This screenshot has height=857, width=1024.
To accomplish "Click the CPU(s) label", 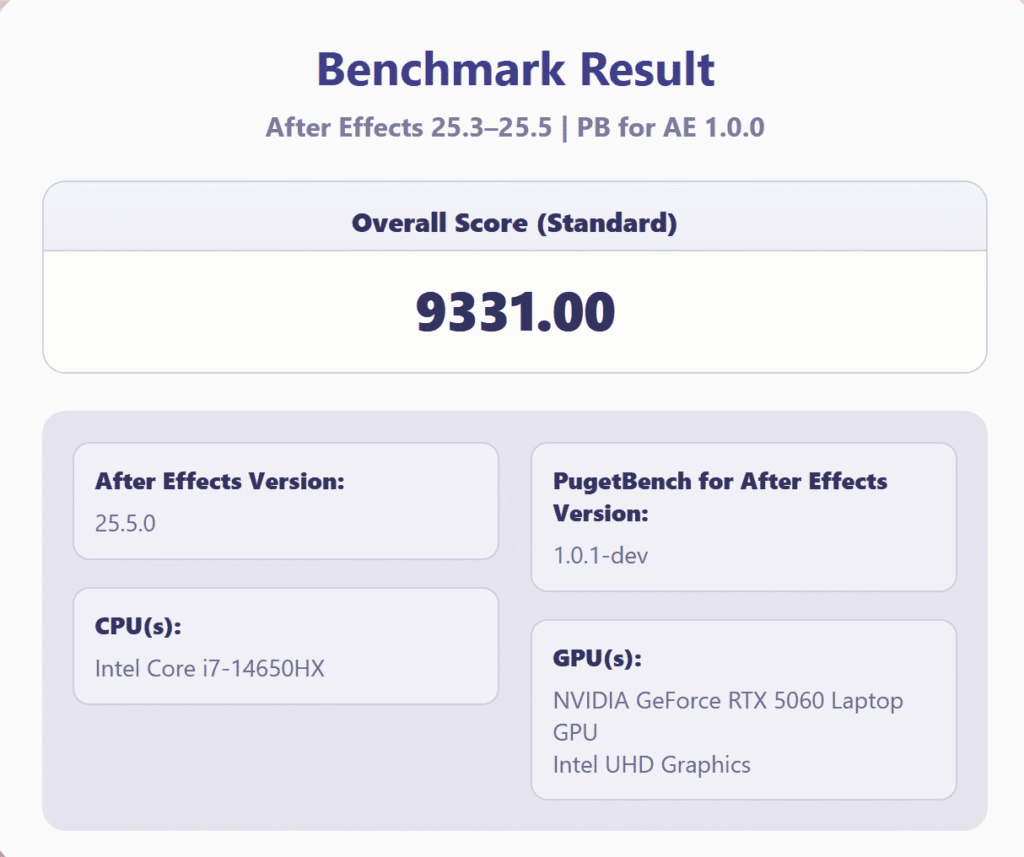I will tap(138, 626).
